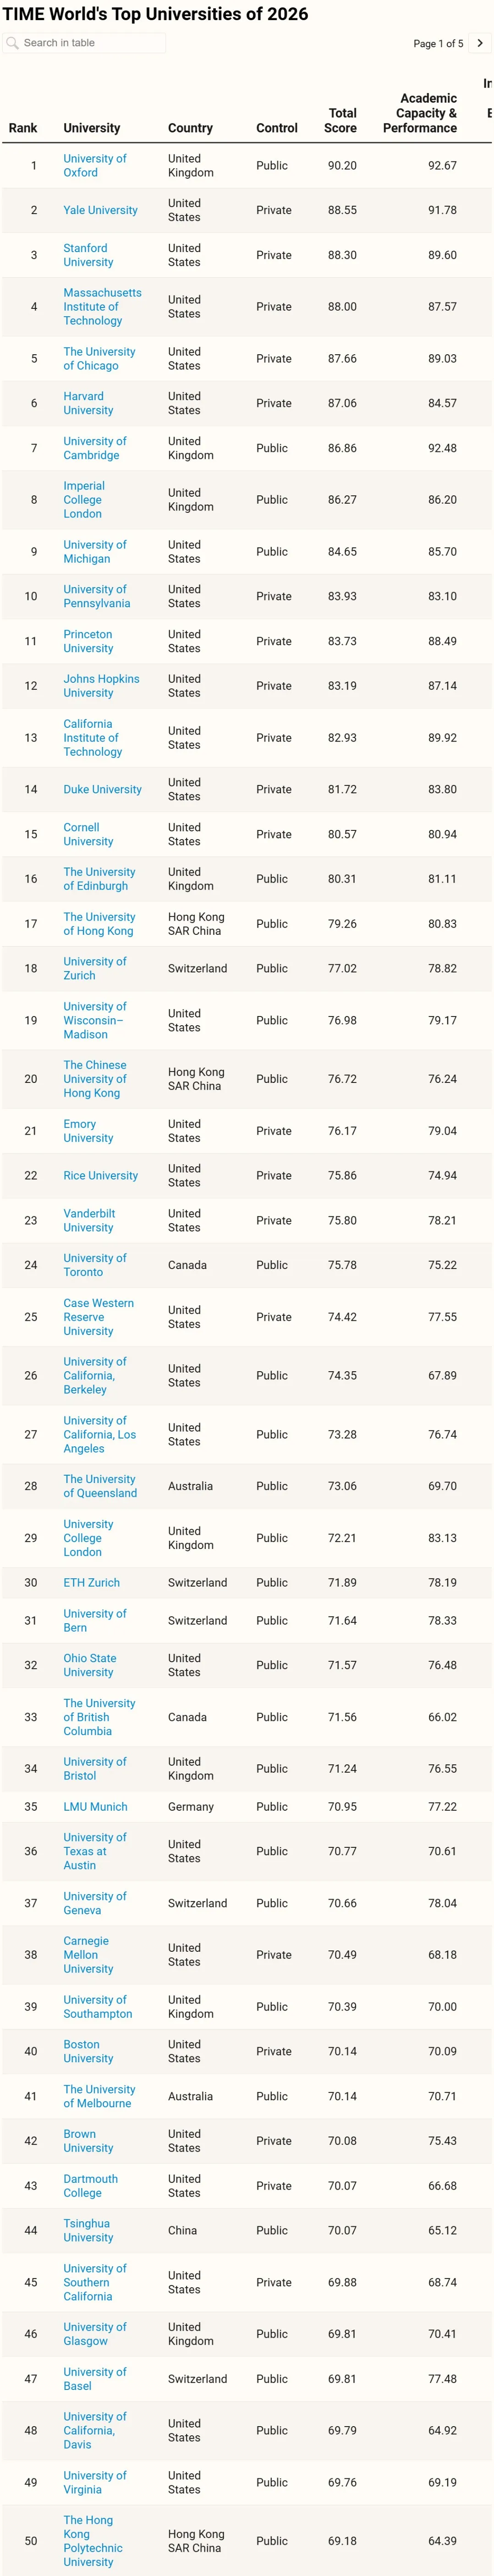Sort by the University column header
The height and width of the screenshot is (2576, 494).
(91, 128)
